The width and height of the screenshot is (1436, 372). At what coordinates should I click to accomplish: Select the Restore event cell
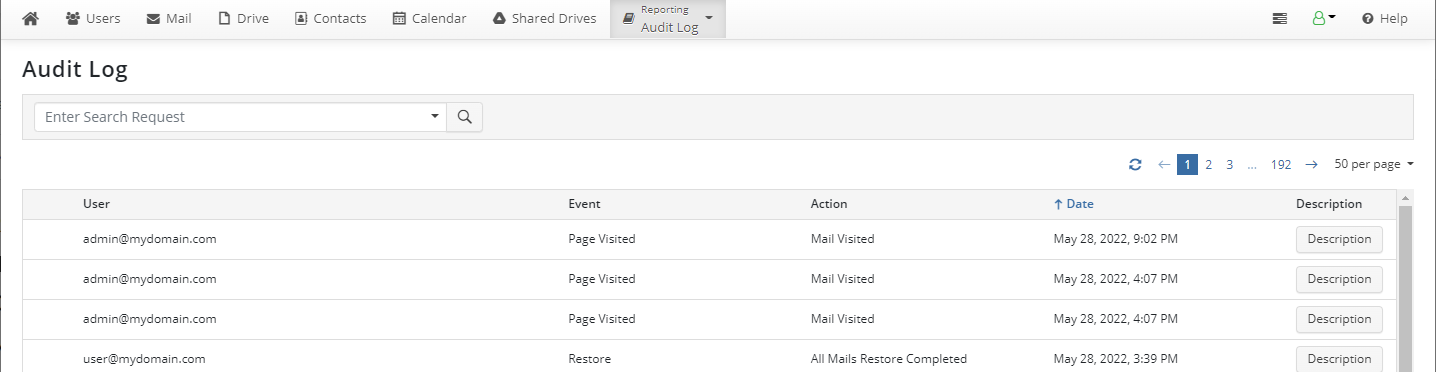point(589,358)
